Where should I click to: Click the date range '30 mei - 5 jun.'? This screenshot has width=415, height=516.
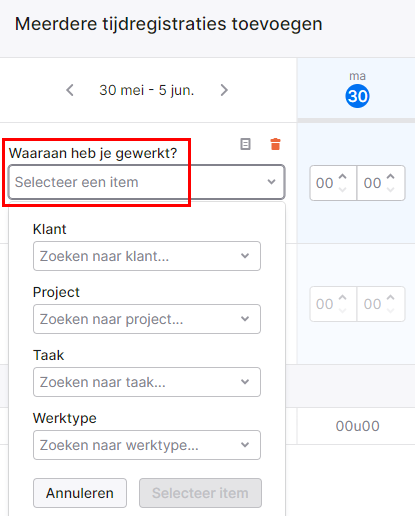coord(147,90)
